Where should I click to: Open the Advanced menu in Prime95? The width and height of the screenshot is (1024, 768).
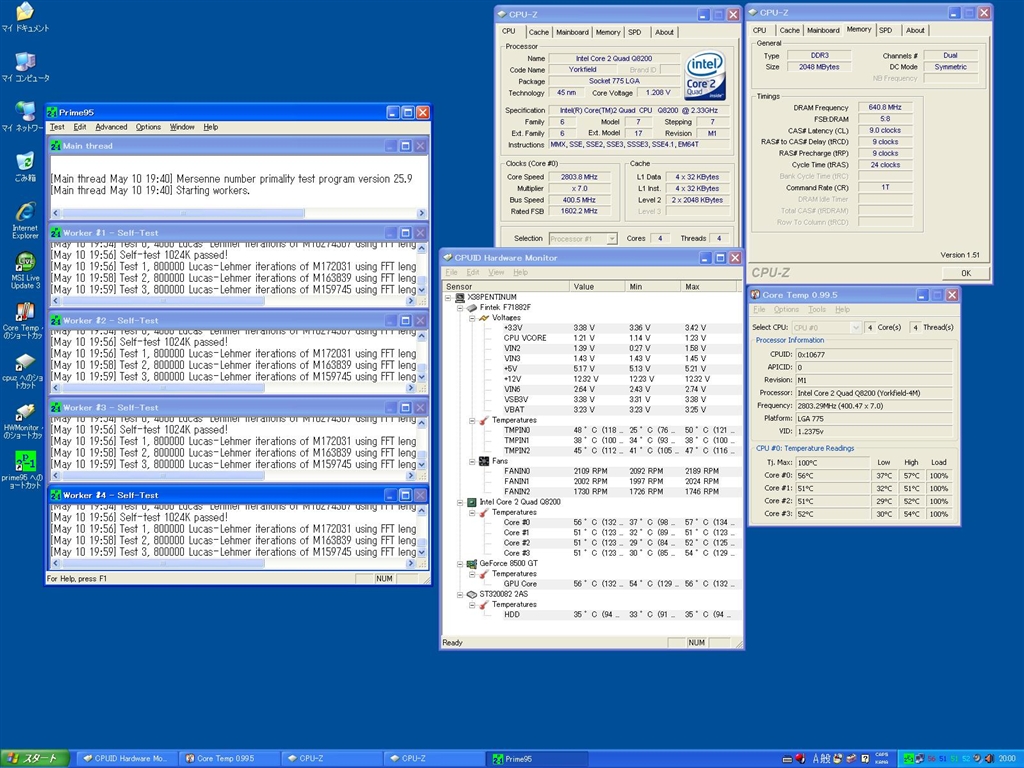[x=111, y=127]
